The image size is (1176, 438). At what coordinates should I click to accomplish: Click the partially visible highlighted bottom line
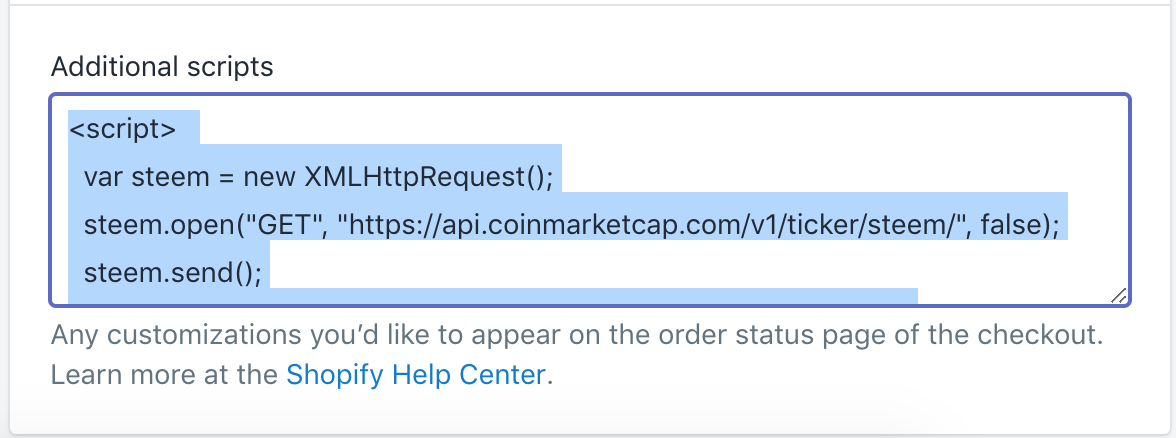493,296
